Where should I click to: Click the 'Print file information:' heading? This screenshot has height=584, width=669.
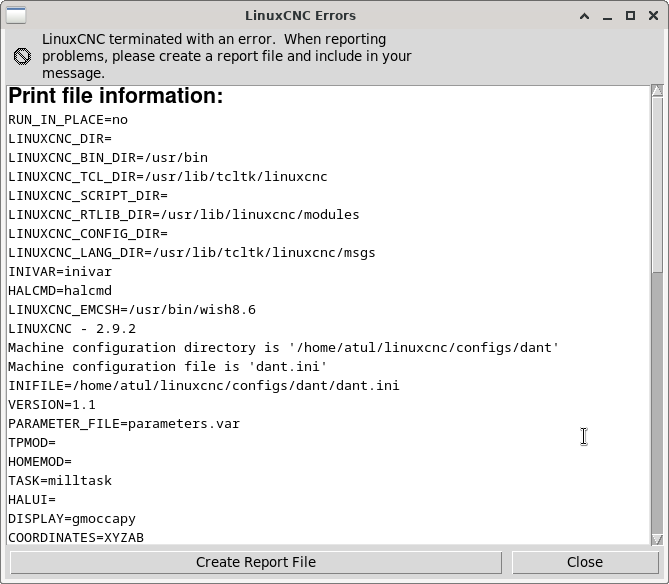tap(116, 96)
